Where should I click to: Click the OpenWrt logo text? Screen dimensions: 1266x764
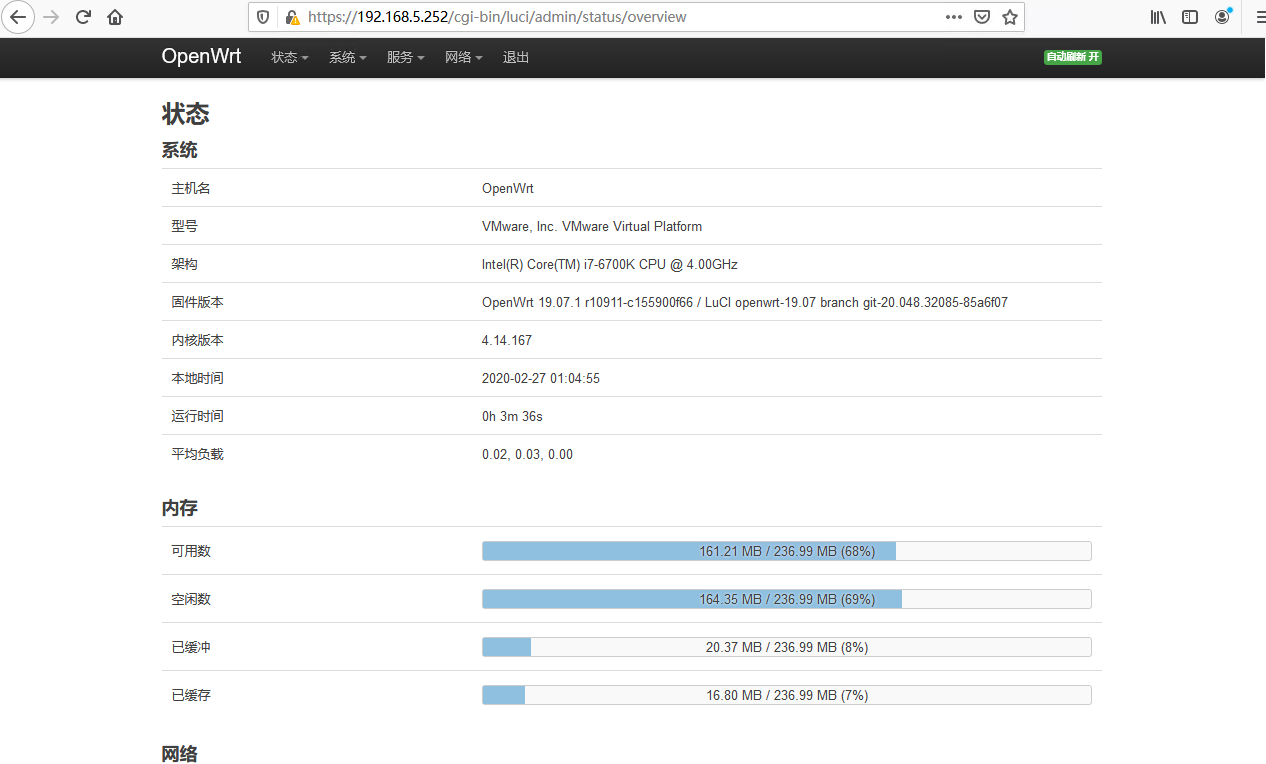pos(201,57)
